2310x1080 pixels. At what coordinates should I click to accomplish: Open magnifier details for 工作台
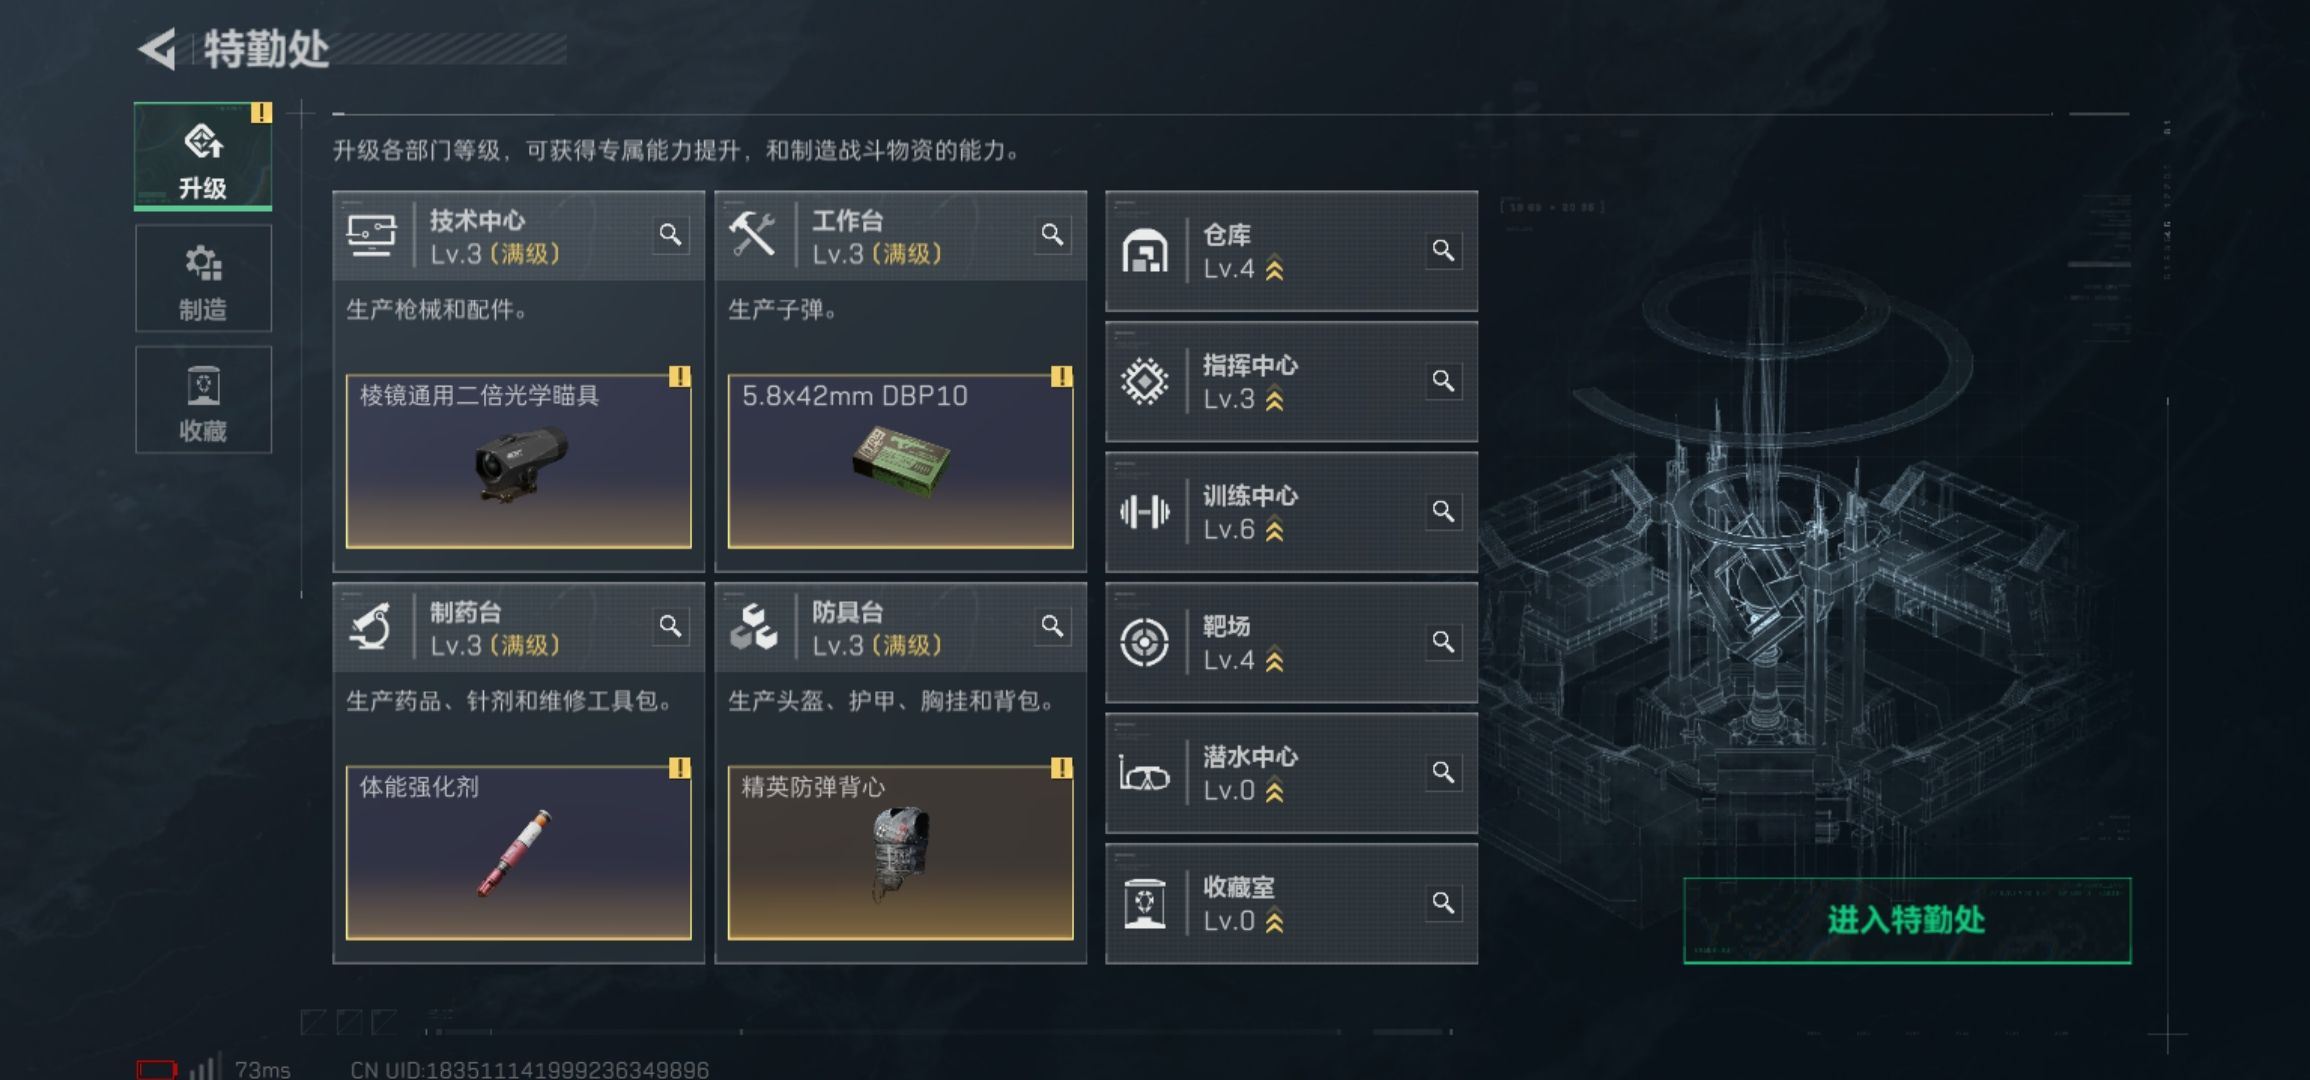(1052, 235)
